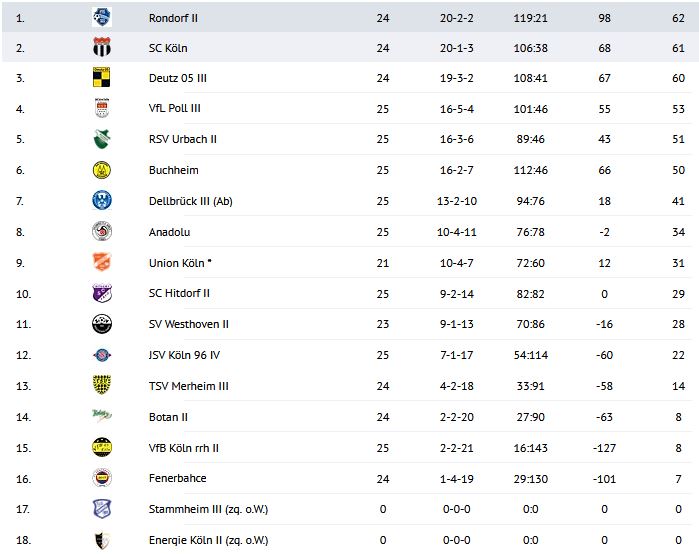Click the Union Köln orange crest
The image size is (699, 554).
point(102,263)
